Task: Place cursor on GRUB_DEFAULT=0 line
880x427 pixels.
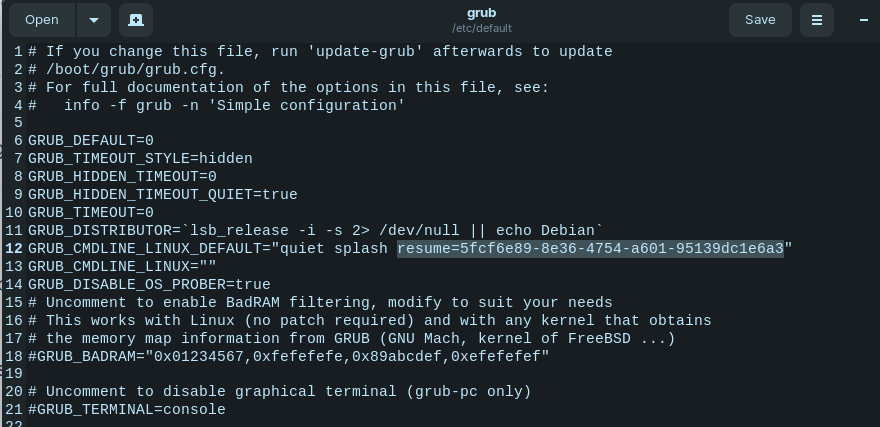Action: click(91, 141)
